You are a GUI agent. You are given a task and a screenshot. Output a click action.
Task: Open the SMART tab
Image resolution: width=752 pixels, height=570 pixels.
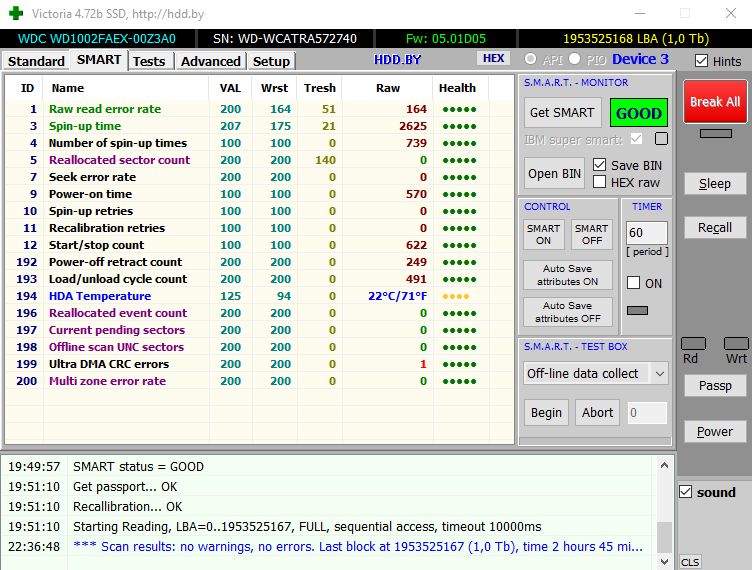[x=99, y=60]
